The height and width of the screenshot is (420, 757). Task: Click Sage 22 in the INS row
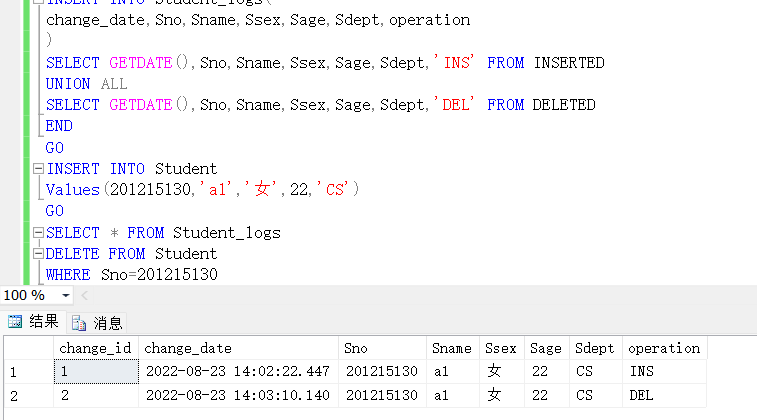pyautogui.click(x=547, y=371)
